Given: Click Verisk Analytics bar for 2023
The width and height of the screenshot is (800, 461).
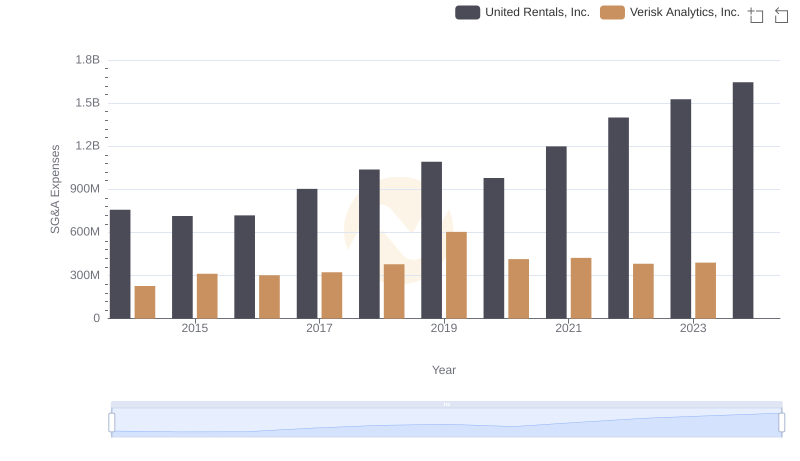Looking at the screenshot, I should (706, 291).
